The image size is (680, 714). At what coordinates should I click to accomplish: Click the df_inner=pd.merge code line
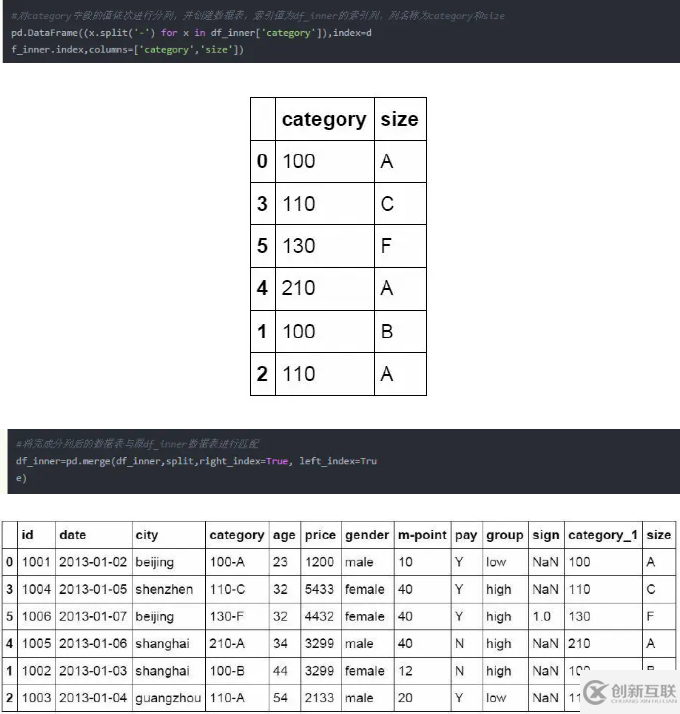tap(196, 461)
